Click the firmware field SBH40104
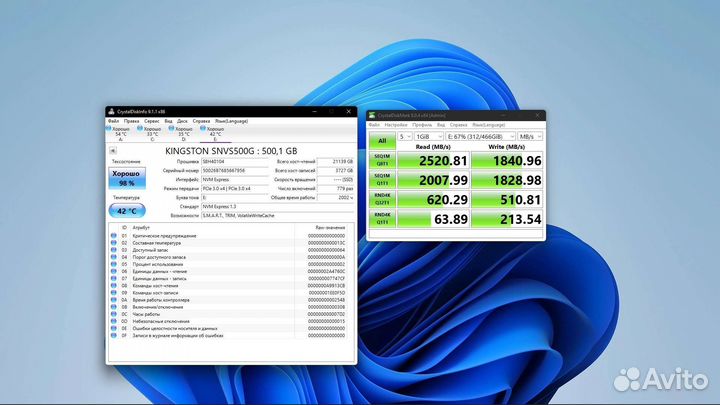The width and height of the screenshot is (720, 405). (x=235, y=162)
